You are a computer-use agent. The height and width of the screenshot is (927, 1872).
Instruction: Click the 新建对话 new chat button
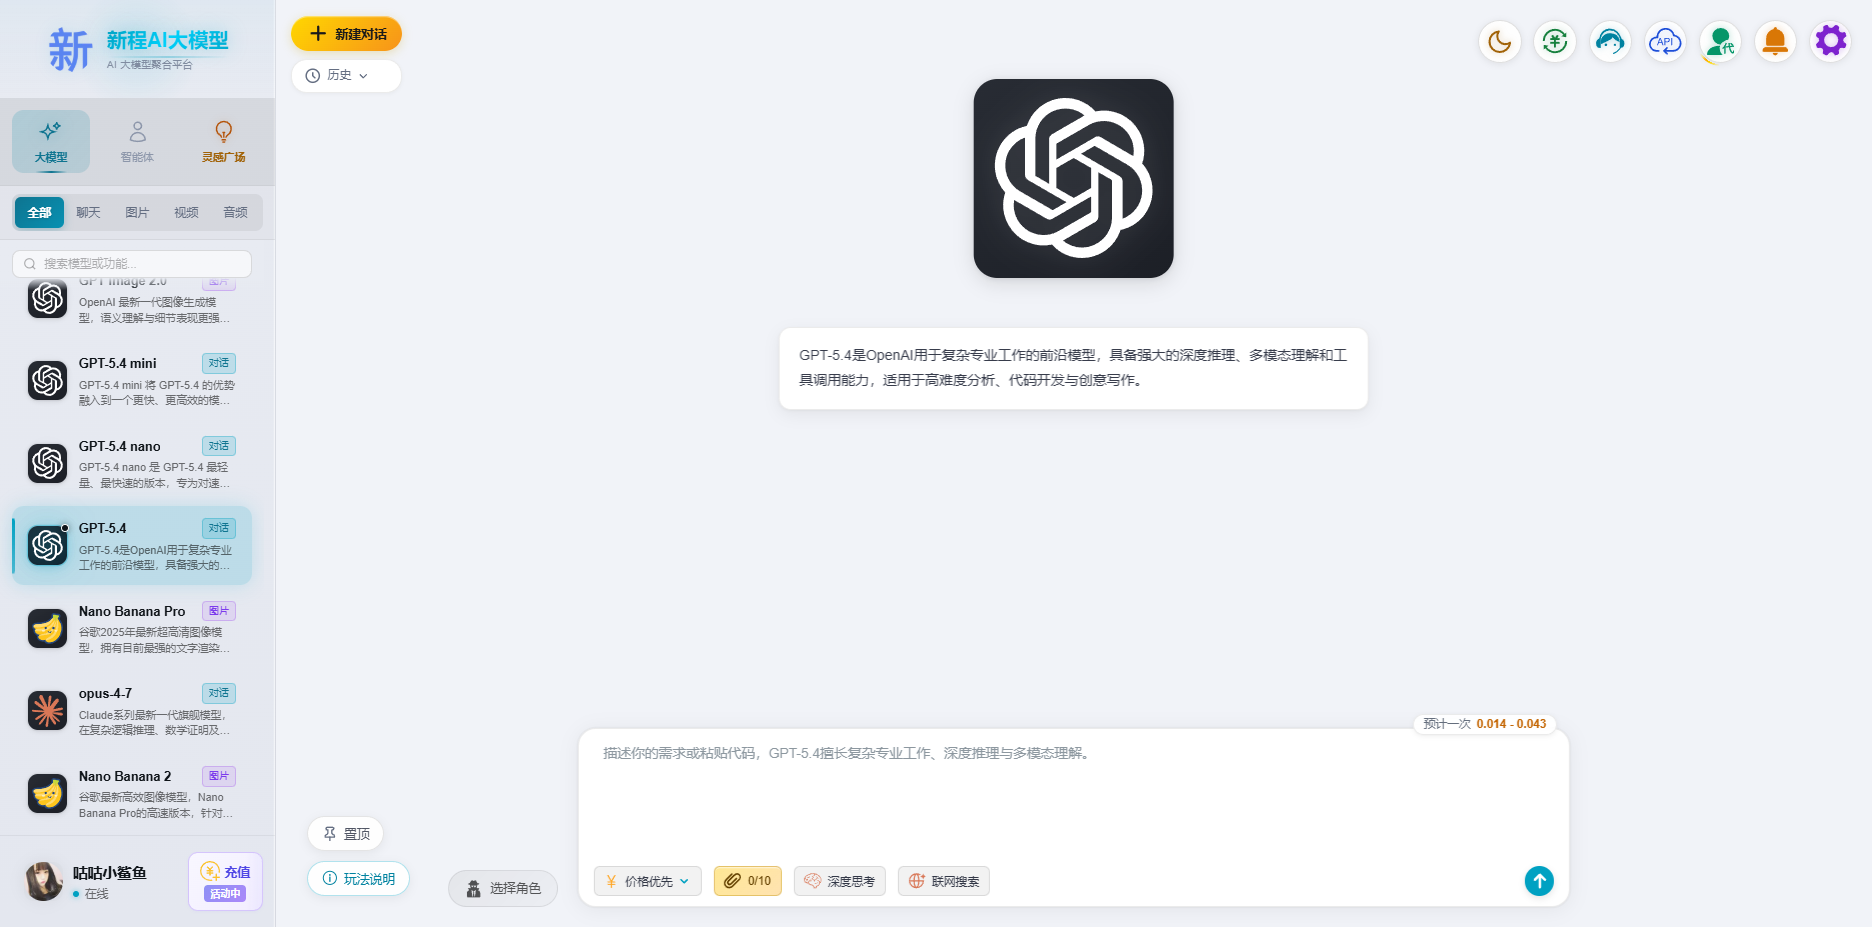tap(346, 33)
